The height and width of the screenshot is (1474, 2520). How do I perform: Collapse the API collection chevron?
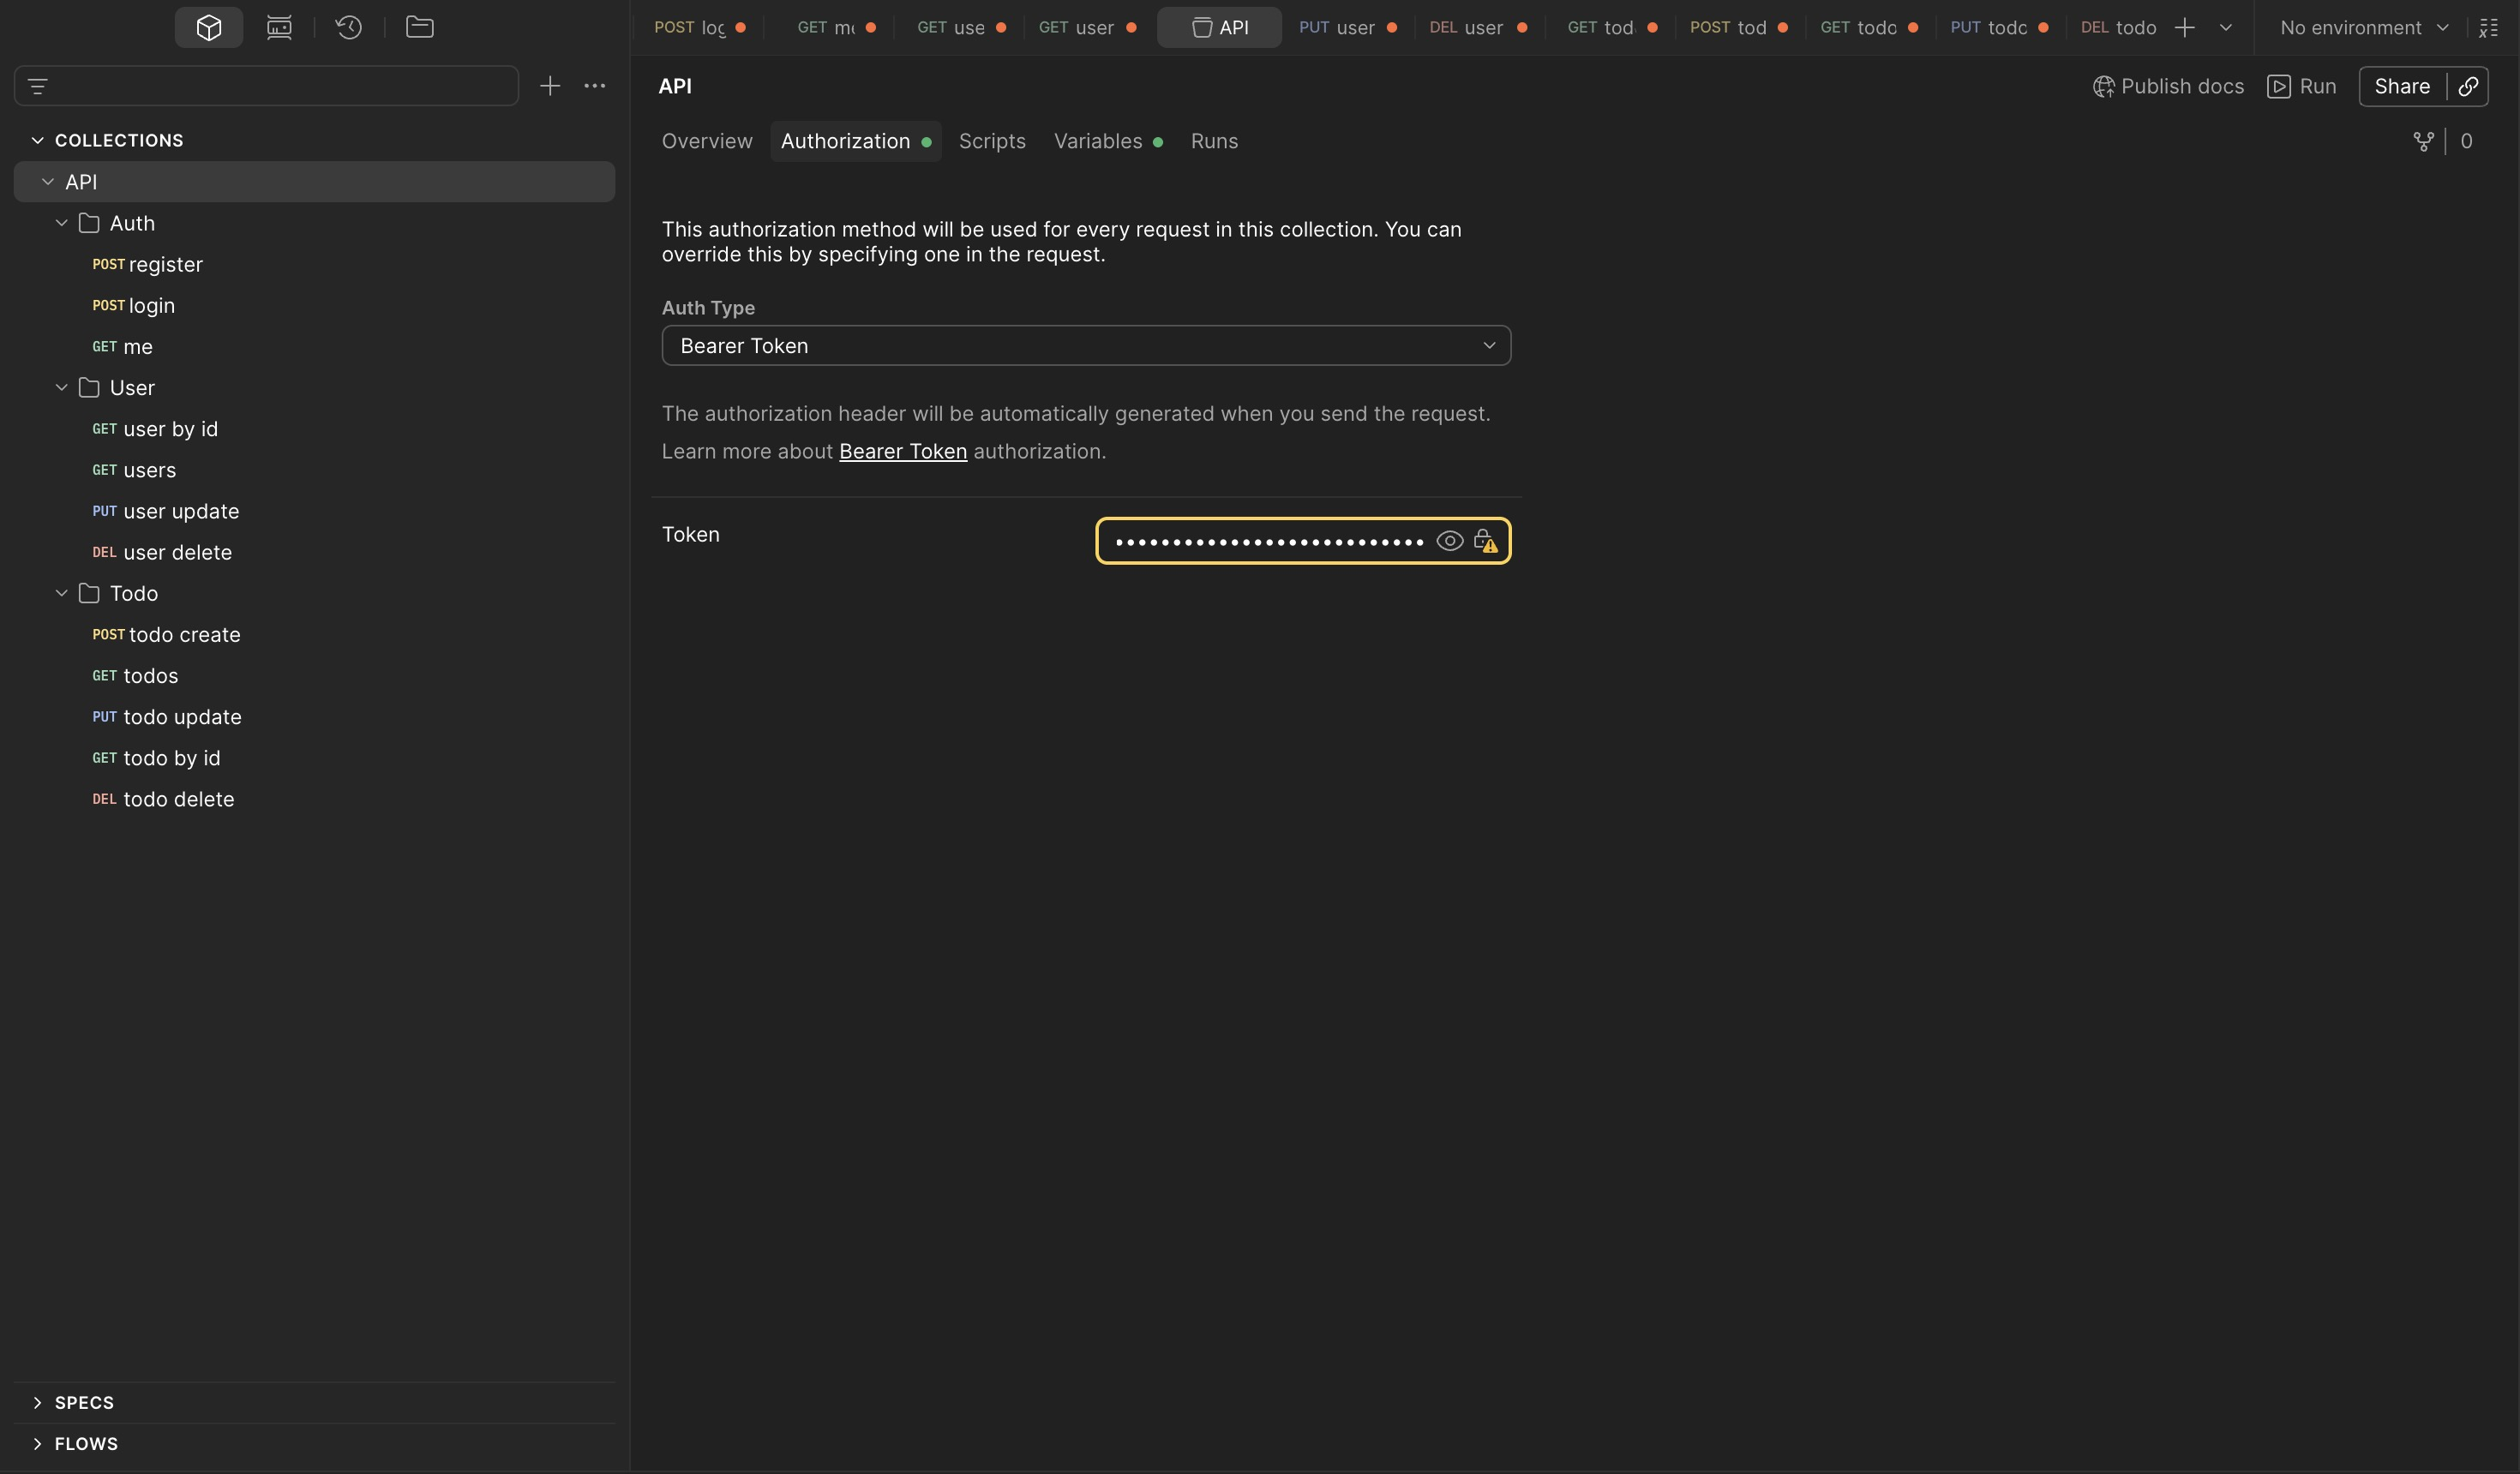(x=48, y=182)
